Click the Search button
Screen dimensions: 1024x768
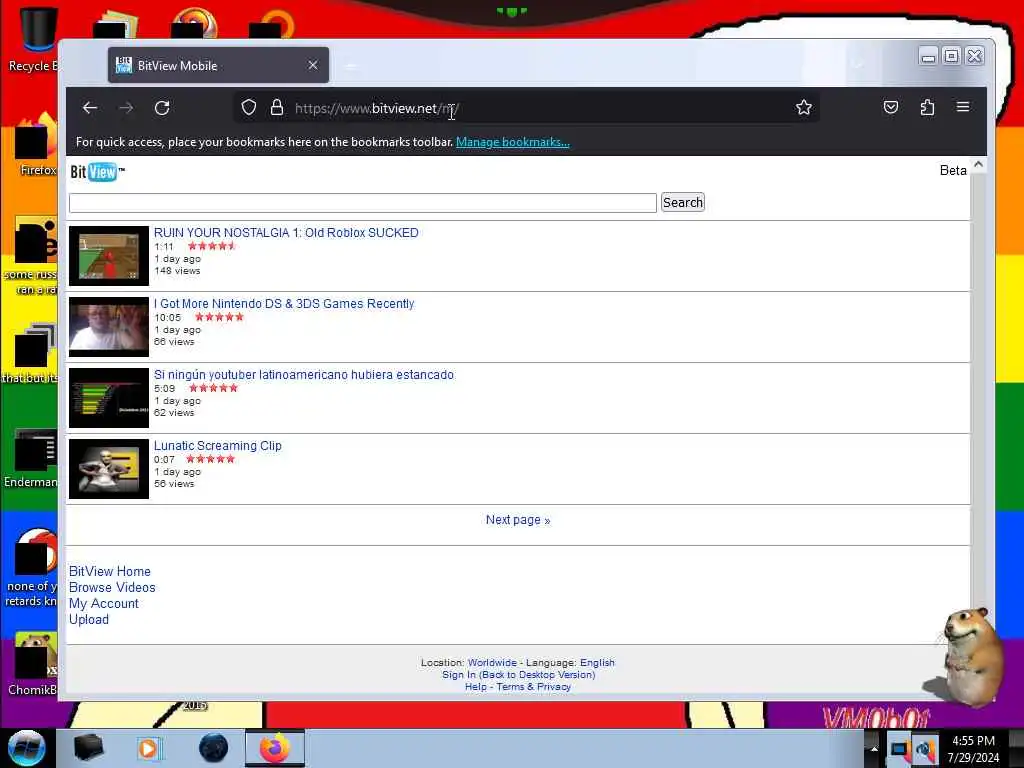pos(682,202)
